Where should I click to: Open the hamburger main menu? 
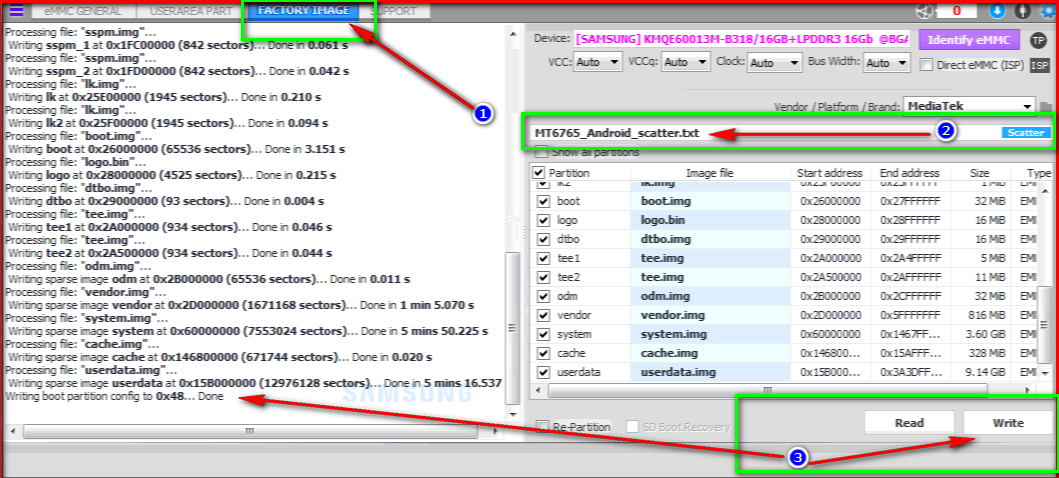15,11
